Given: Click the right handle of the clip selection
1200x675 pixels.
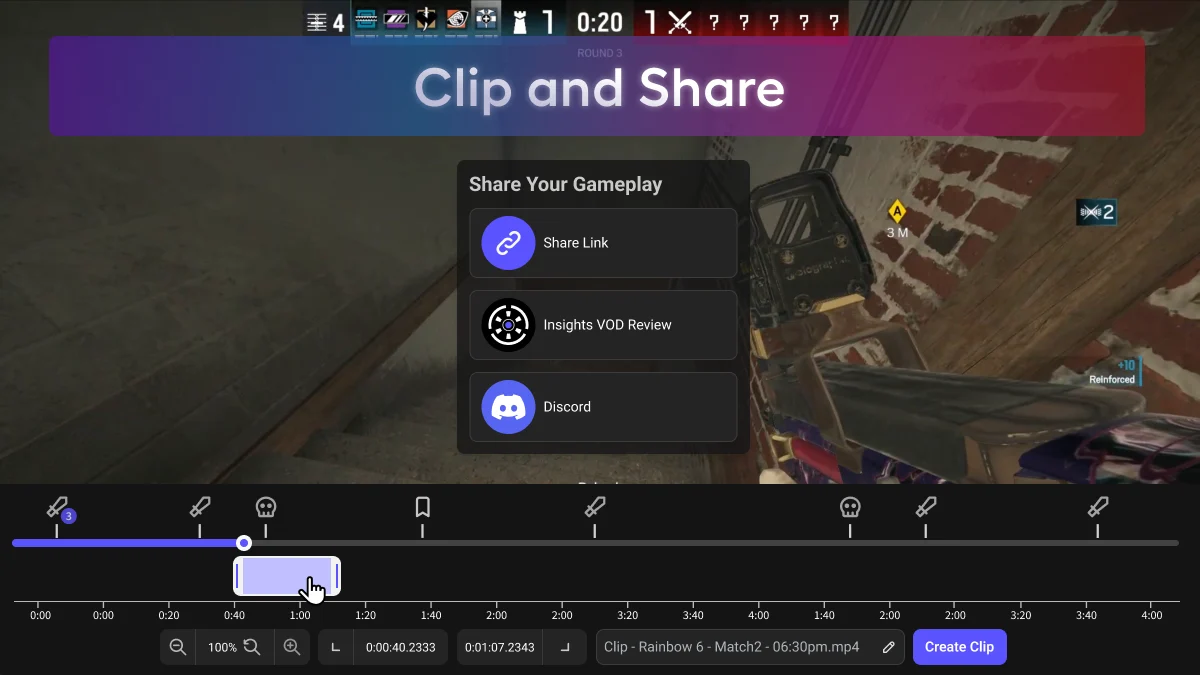Looking at the screenshot, I should [337, 576].
